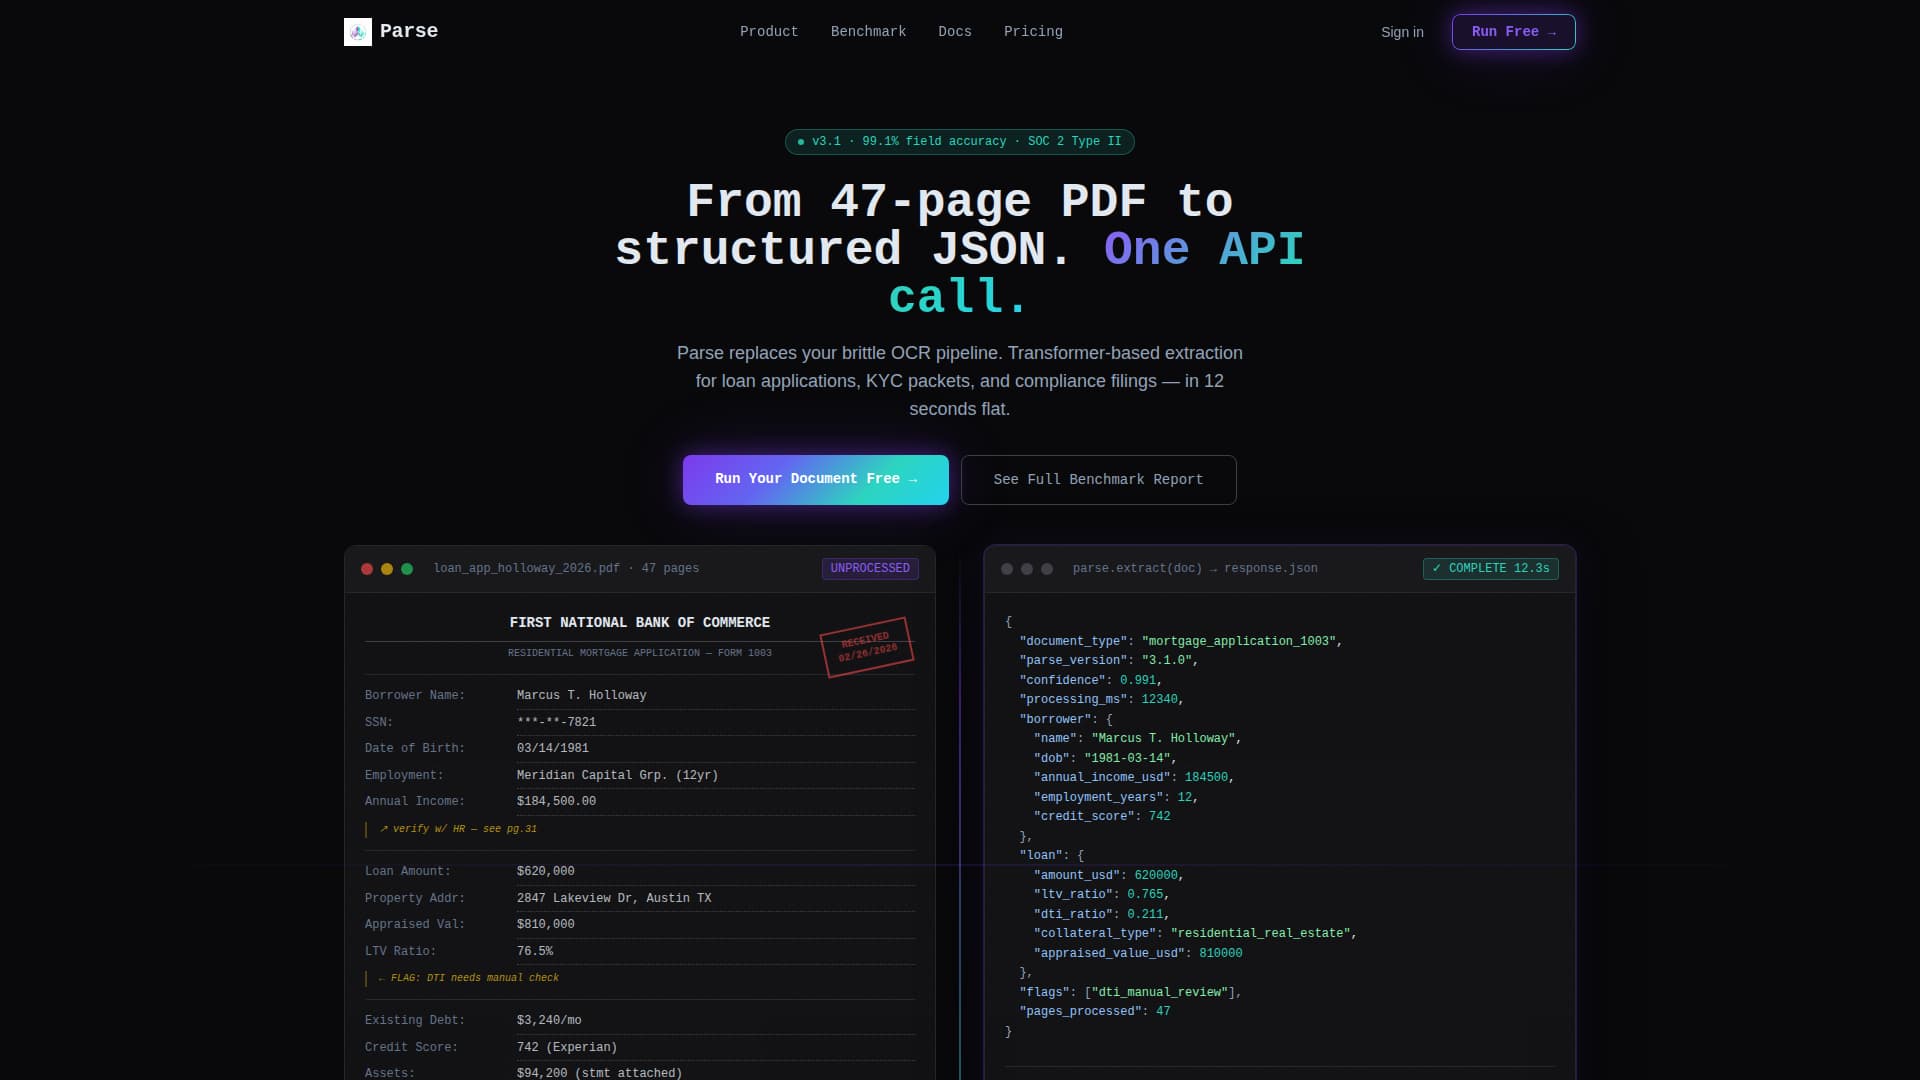Select parse.extract(doc) response.json title
The height and width of the screenshot is (1080, 1920).
(1195, 569)
